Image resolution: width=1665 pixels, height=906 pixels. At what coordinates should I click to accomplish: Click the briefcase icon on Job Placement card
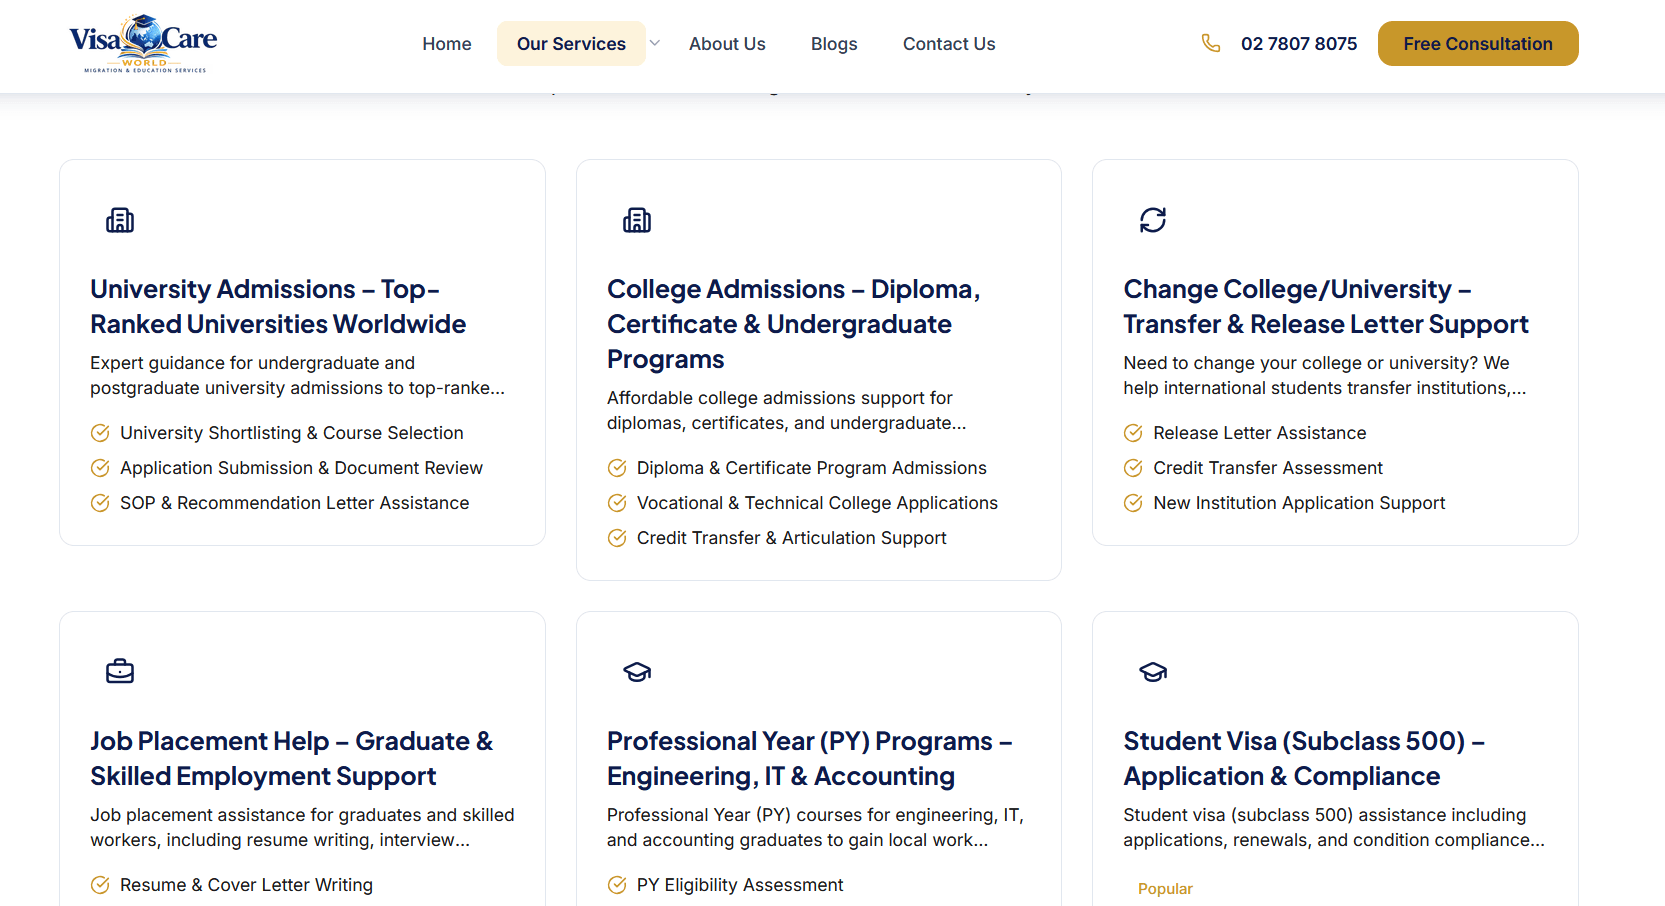pos(120,672)
